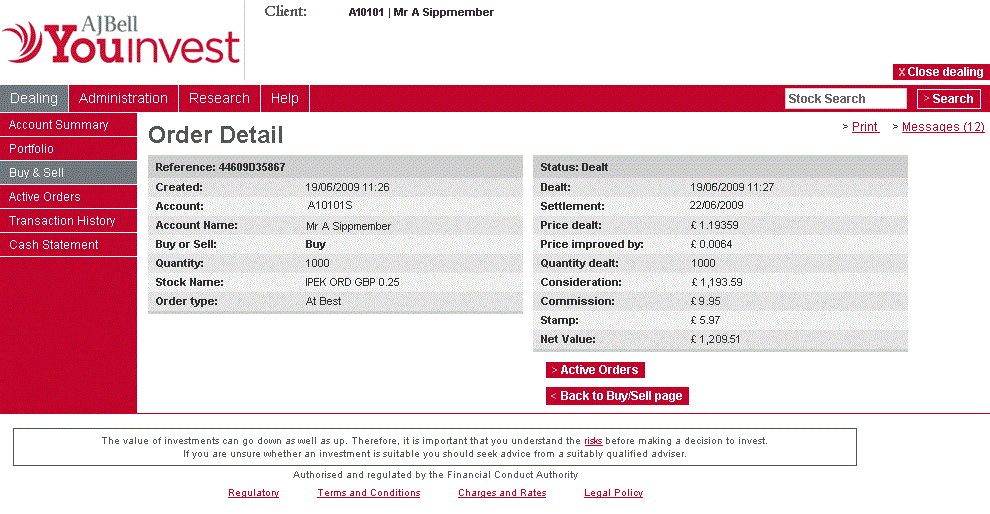Viewport: 990px width, 514px height.
Task: Open the Charges and Rates footer link
Action: click(502, 493)
